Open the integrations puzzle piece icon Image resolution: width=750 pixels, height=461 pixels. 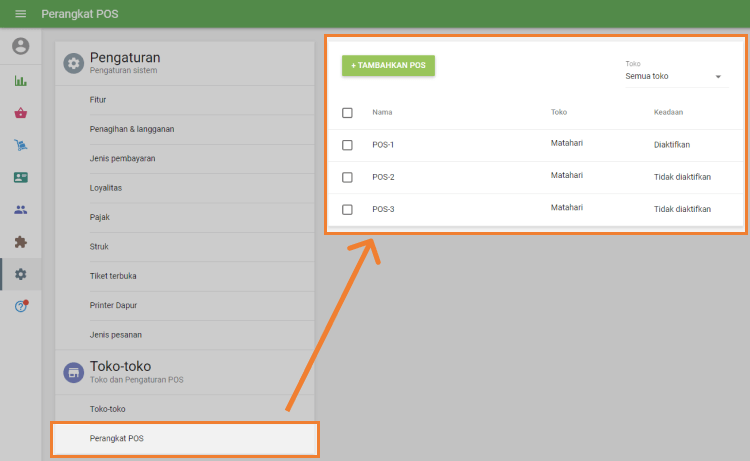coord(21,242)
